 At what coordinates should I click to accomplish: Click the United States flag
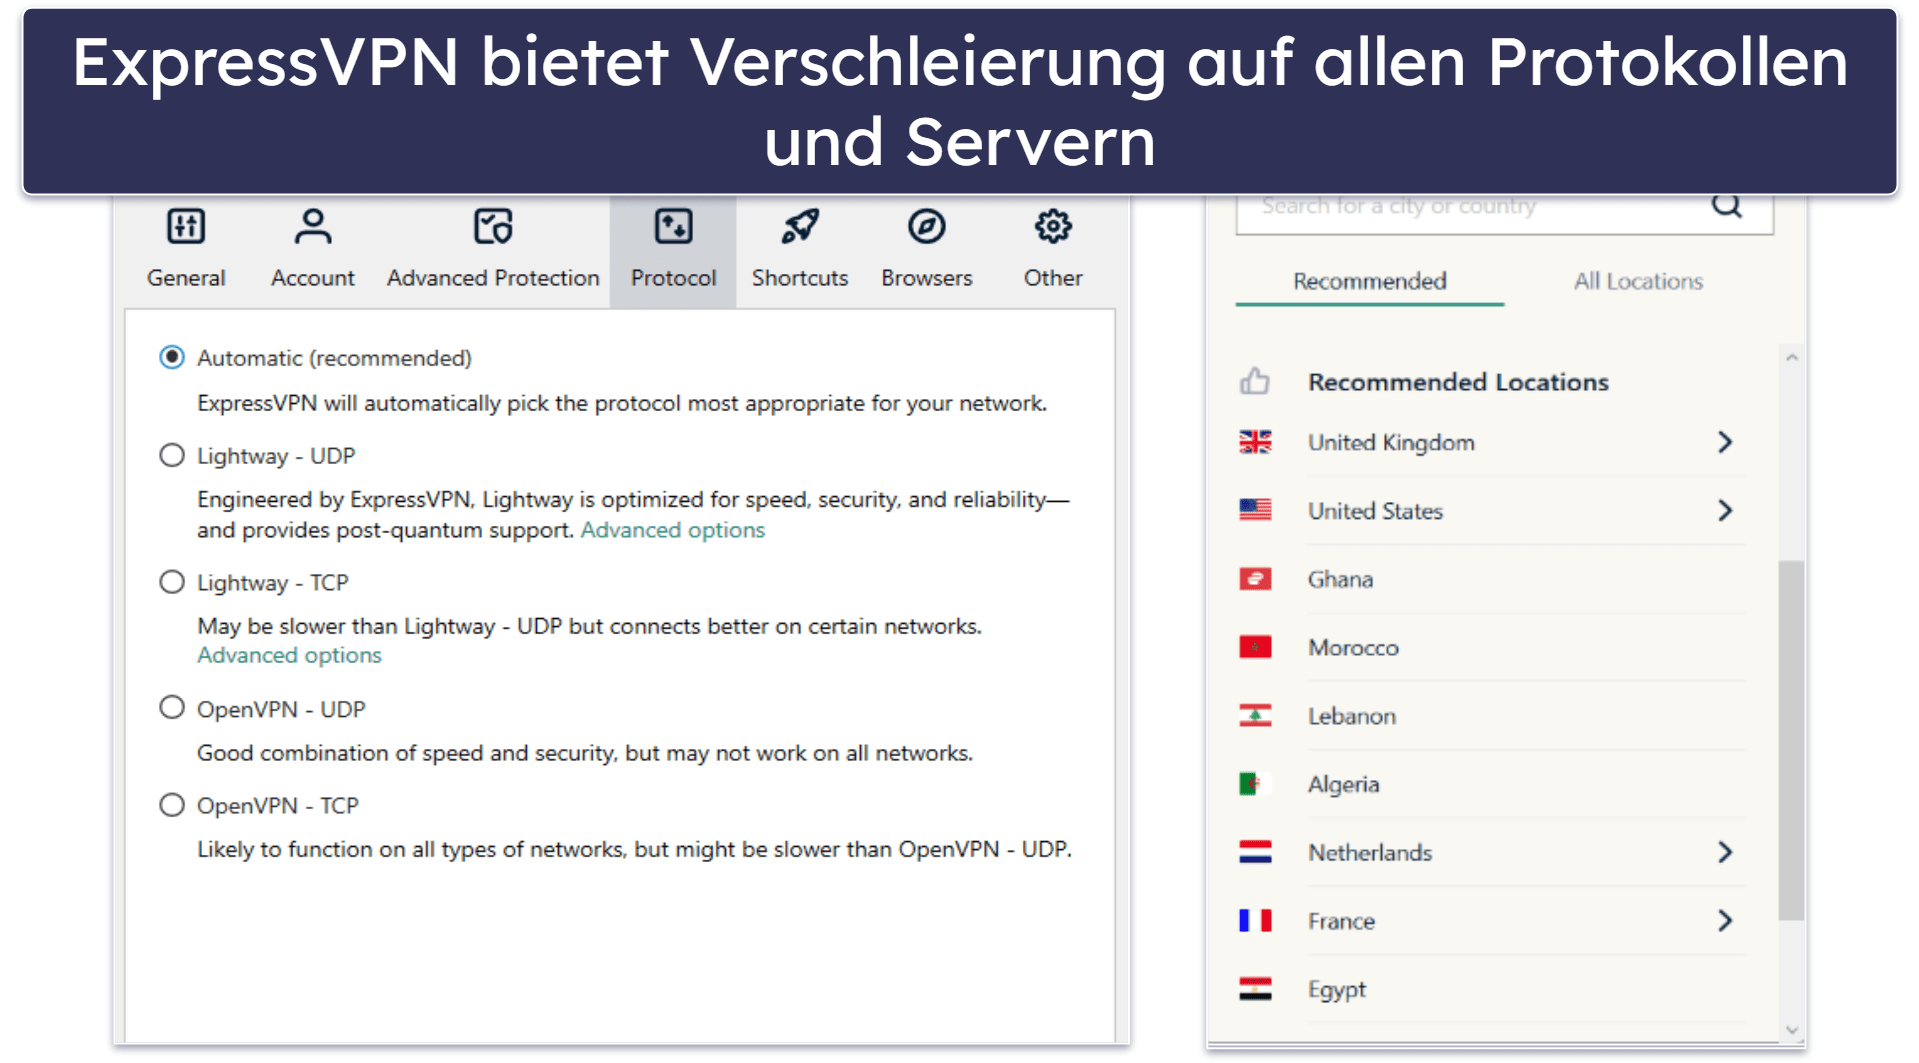pos(1255,510)
